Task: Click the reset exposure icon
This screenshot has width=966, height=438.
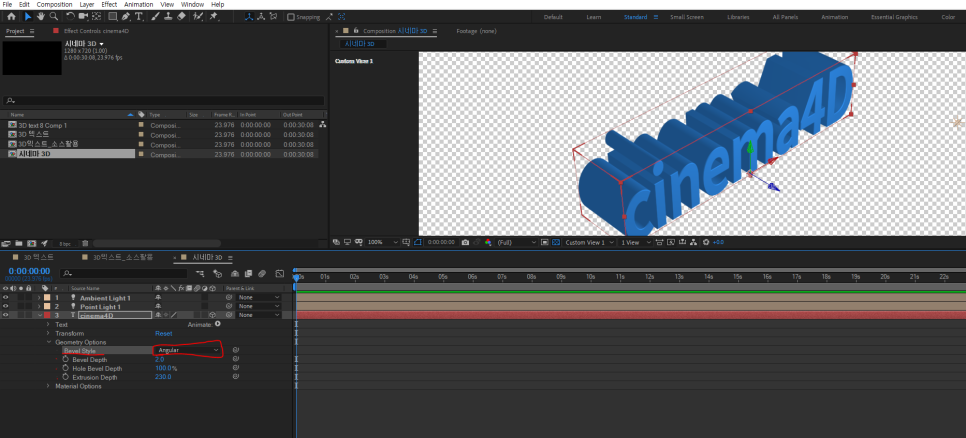Action: coord(706,242)
